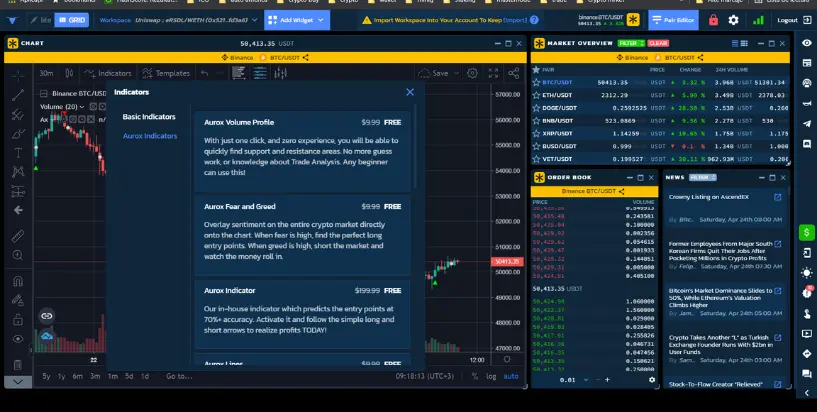Screen dimensions: 817x412
Task: Toggle log scale on chart
Action: pyautogui.click(x=491, y=376)
